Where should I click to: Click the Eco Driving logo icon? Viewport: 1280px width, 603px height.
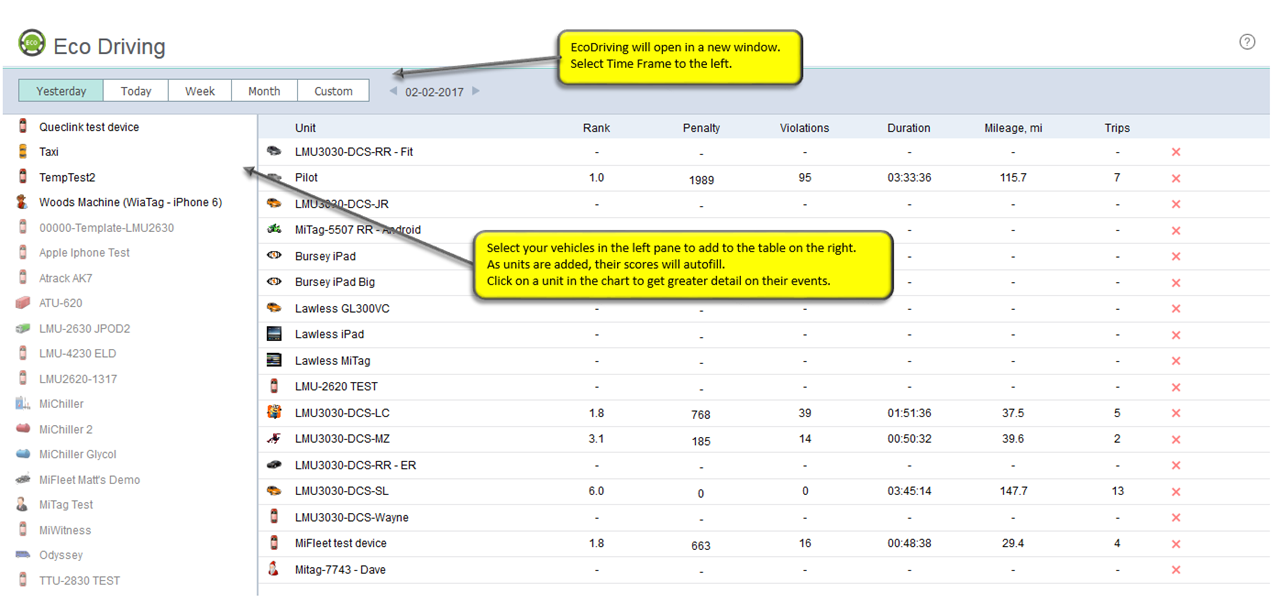click(x=32, y=45)
